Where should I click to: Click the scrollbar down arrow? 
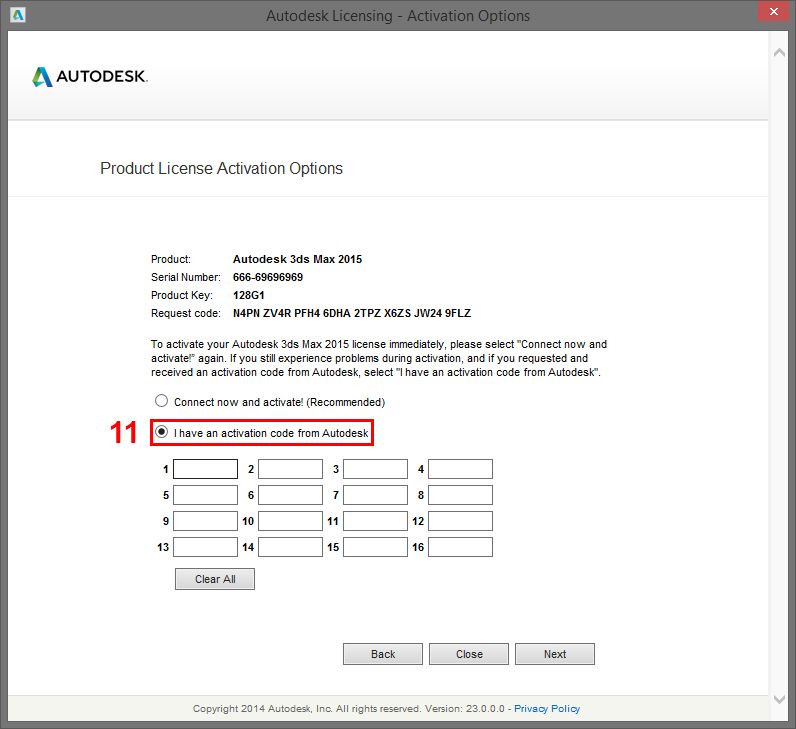(x=779, y=699)
